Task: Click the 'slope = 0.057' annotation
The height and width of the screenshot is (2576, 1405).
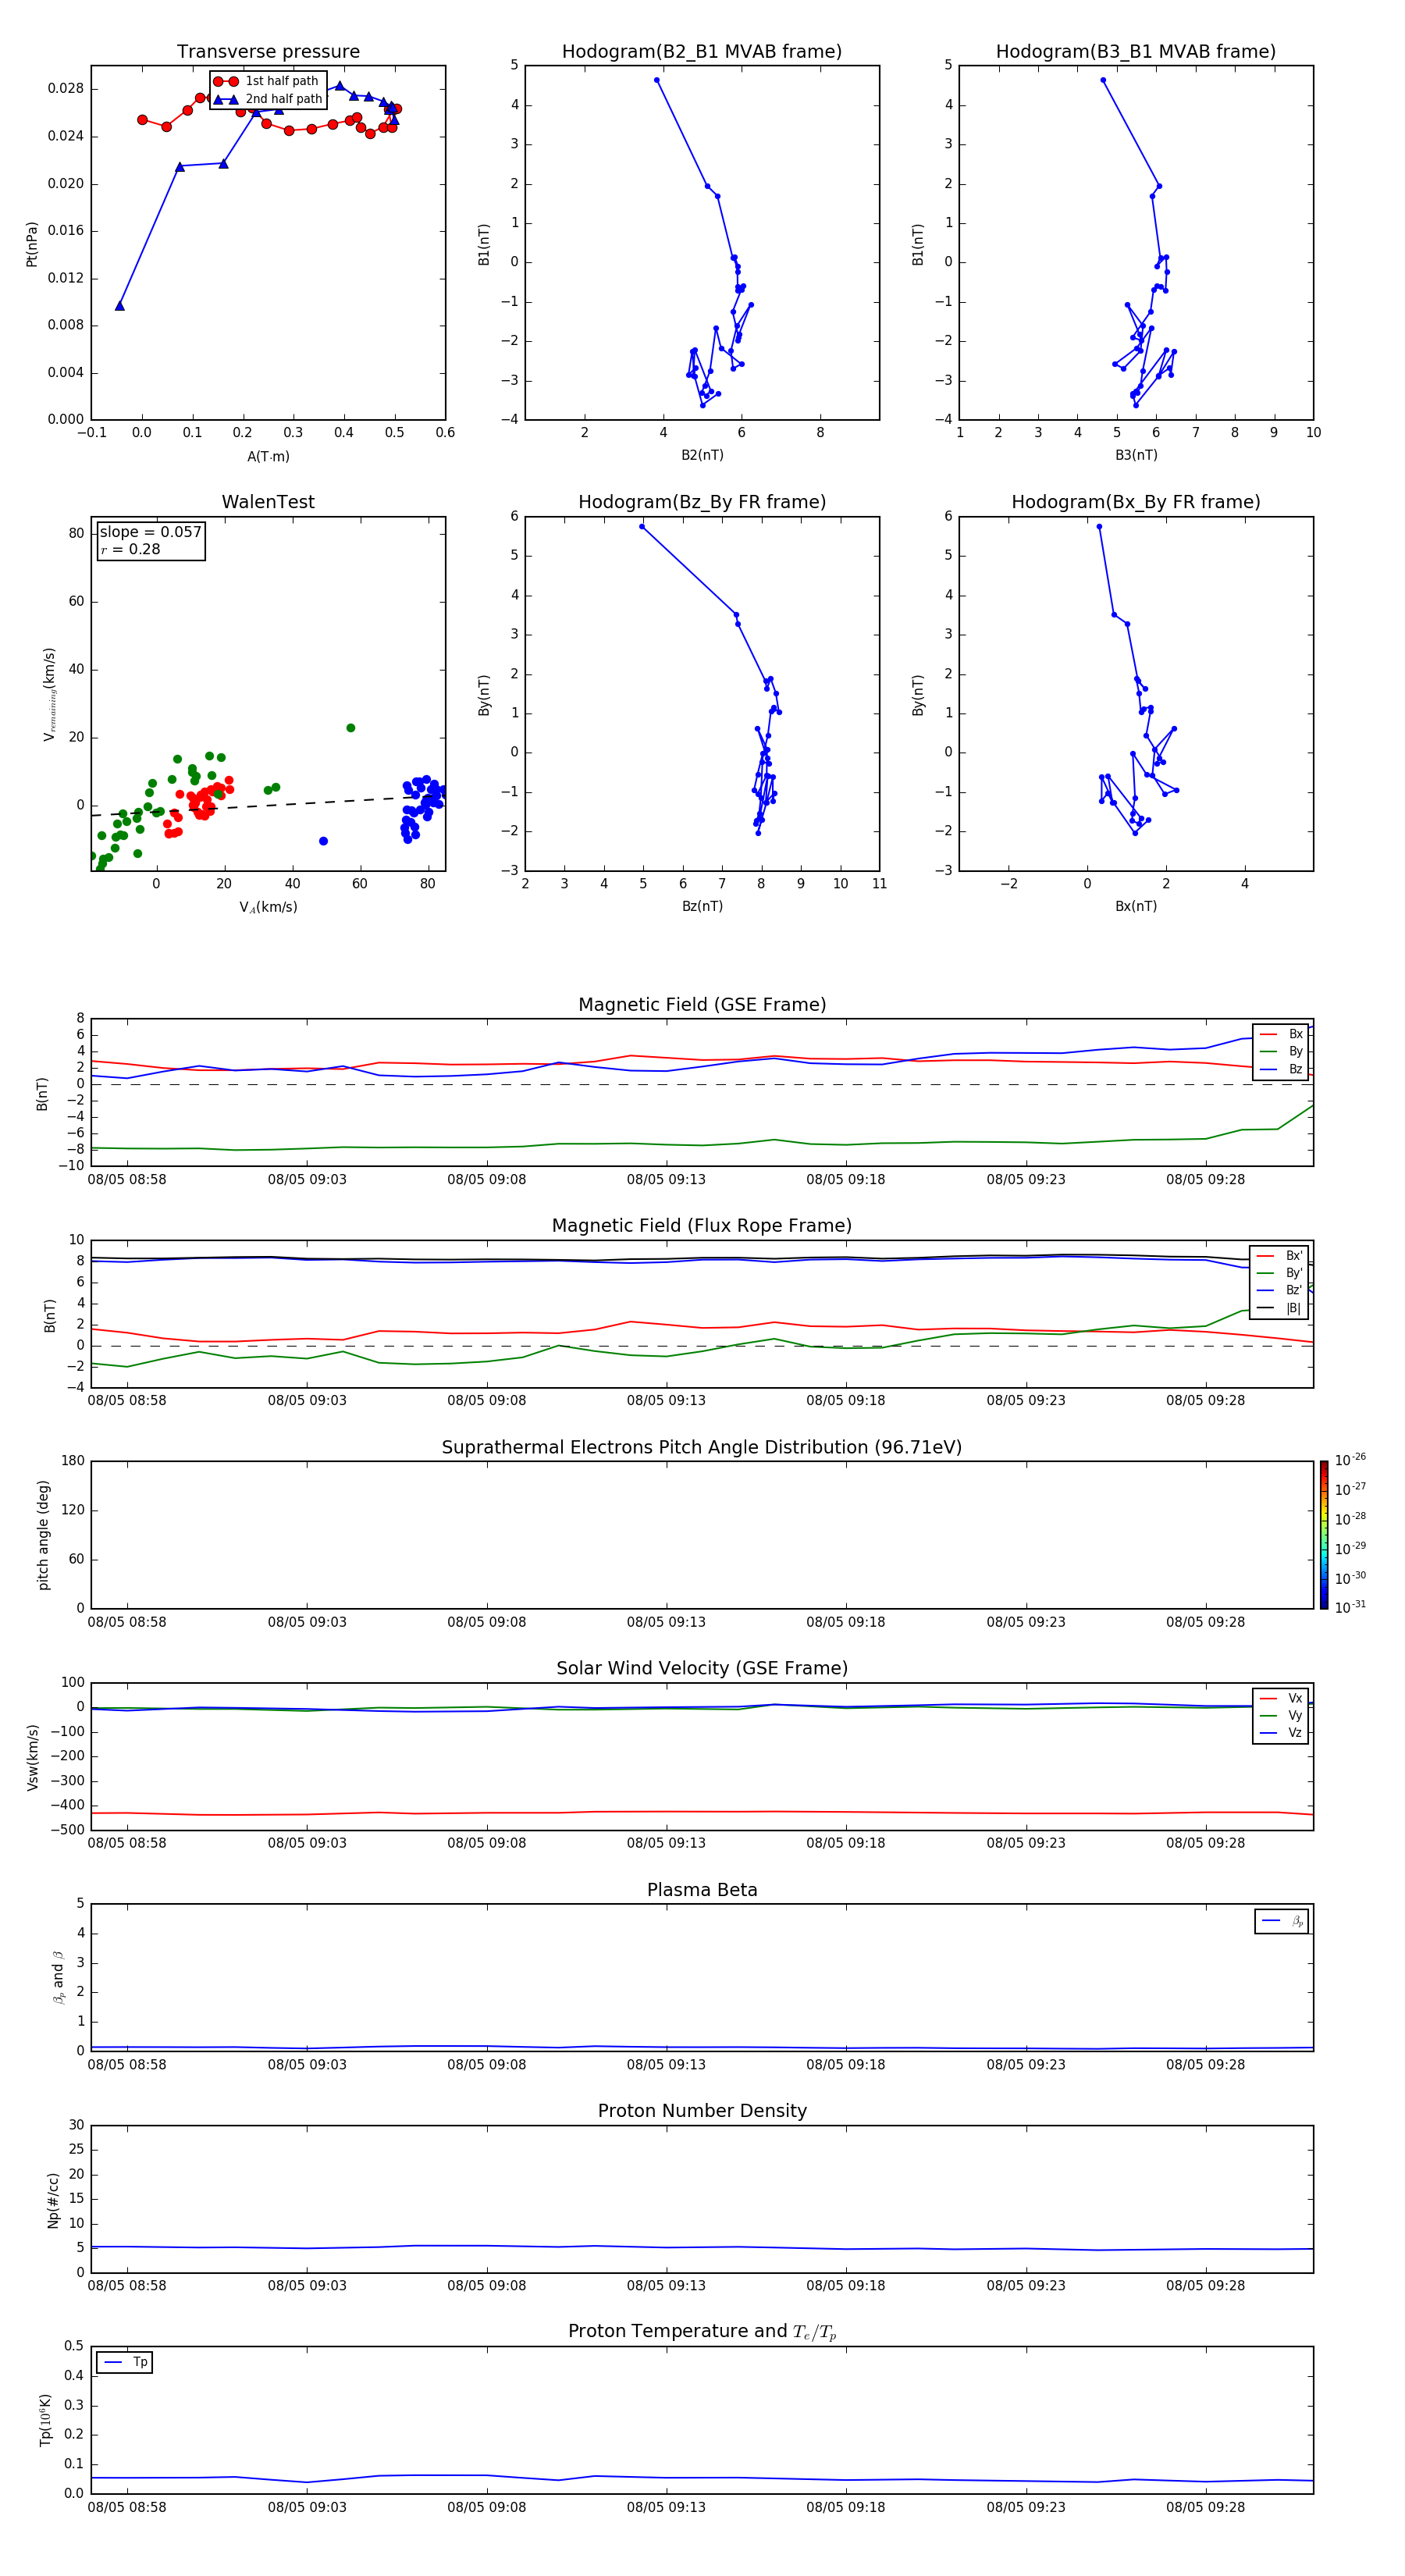Action: [x=151, y=532]
